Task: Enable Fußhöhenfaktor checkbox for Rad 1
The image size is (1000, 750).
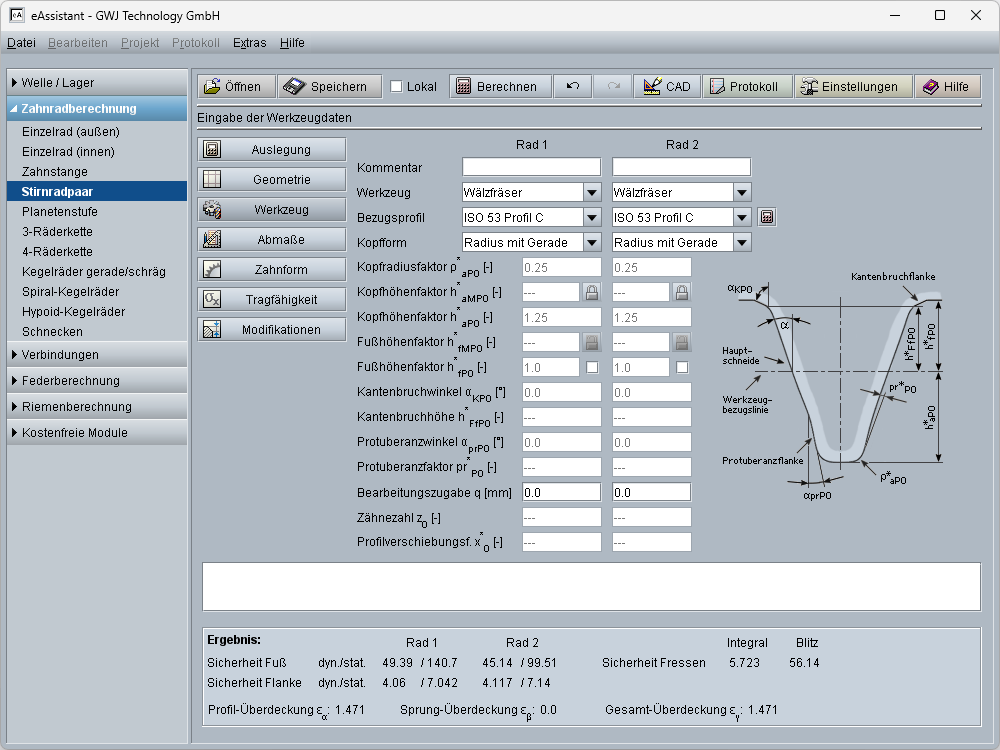Action: [x=592, y=367]
